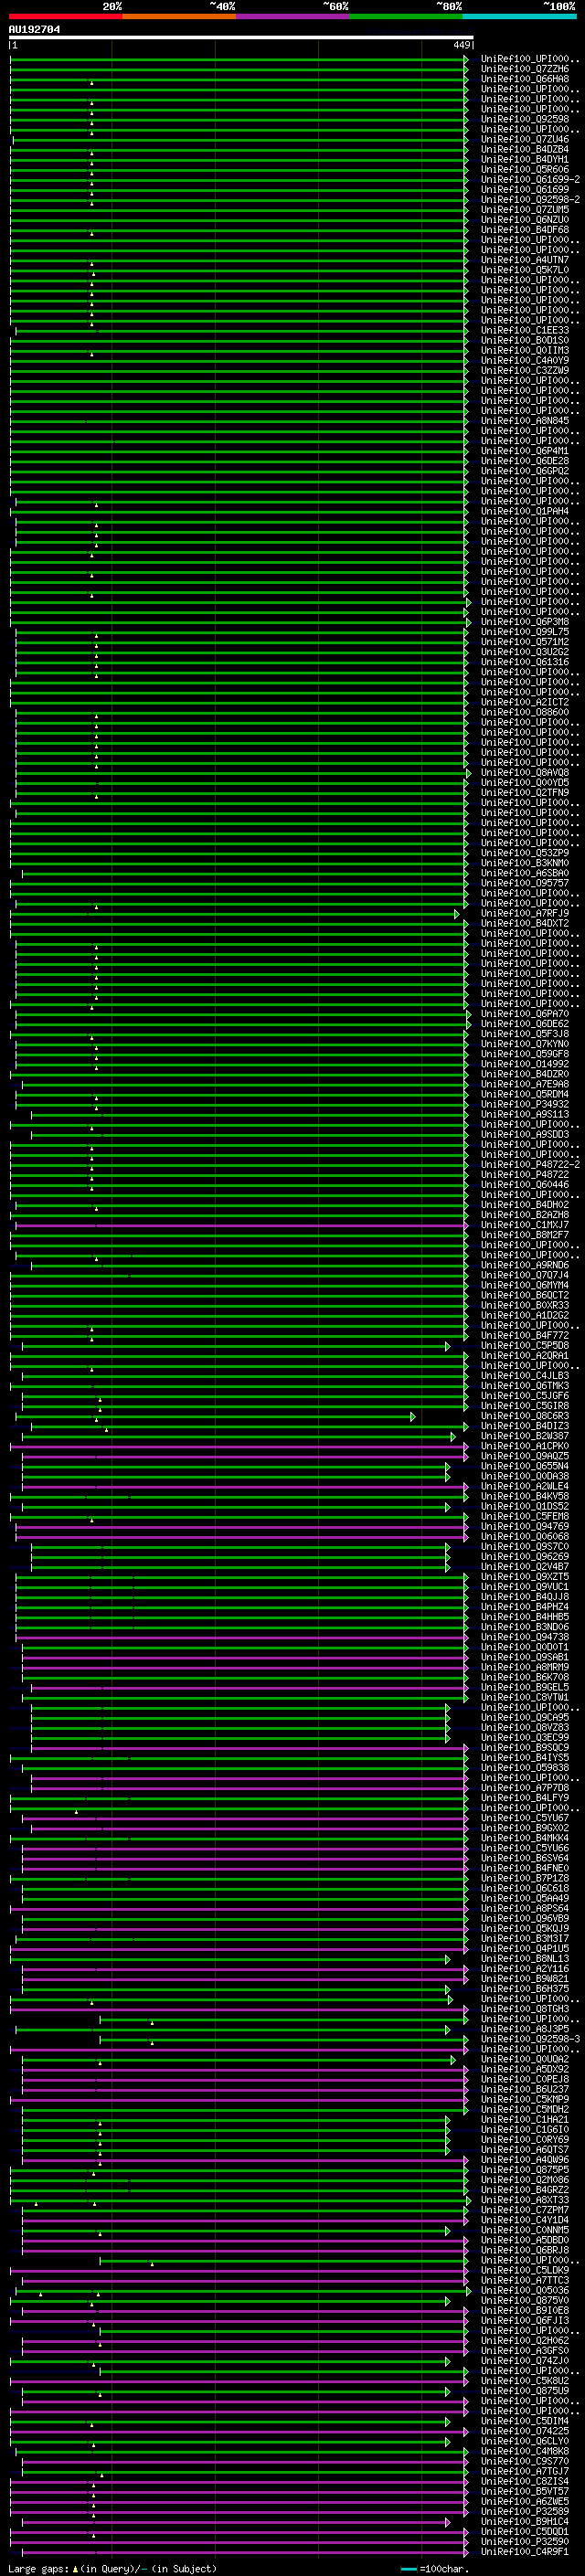585x2576 pixels.
Task: Open hit UniRef100_B4DZB4
Action: point(525,149)
